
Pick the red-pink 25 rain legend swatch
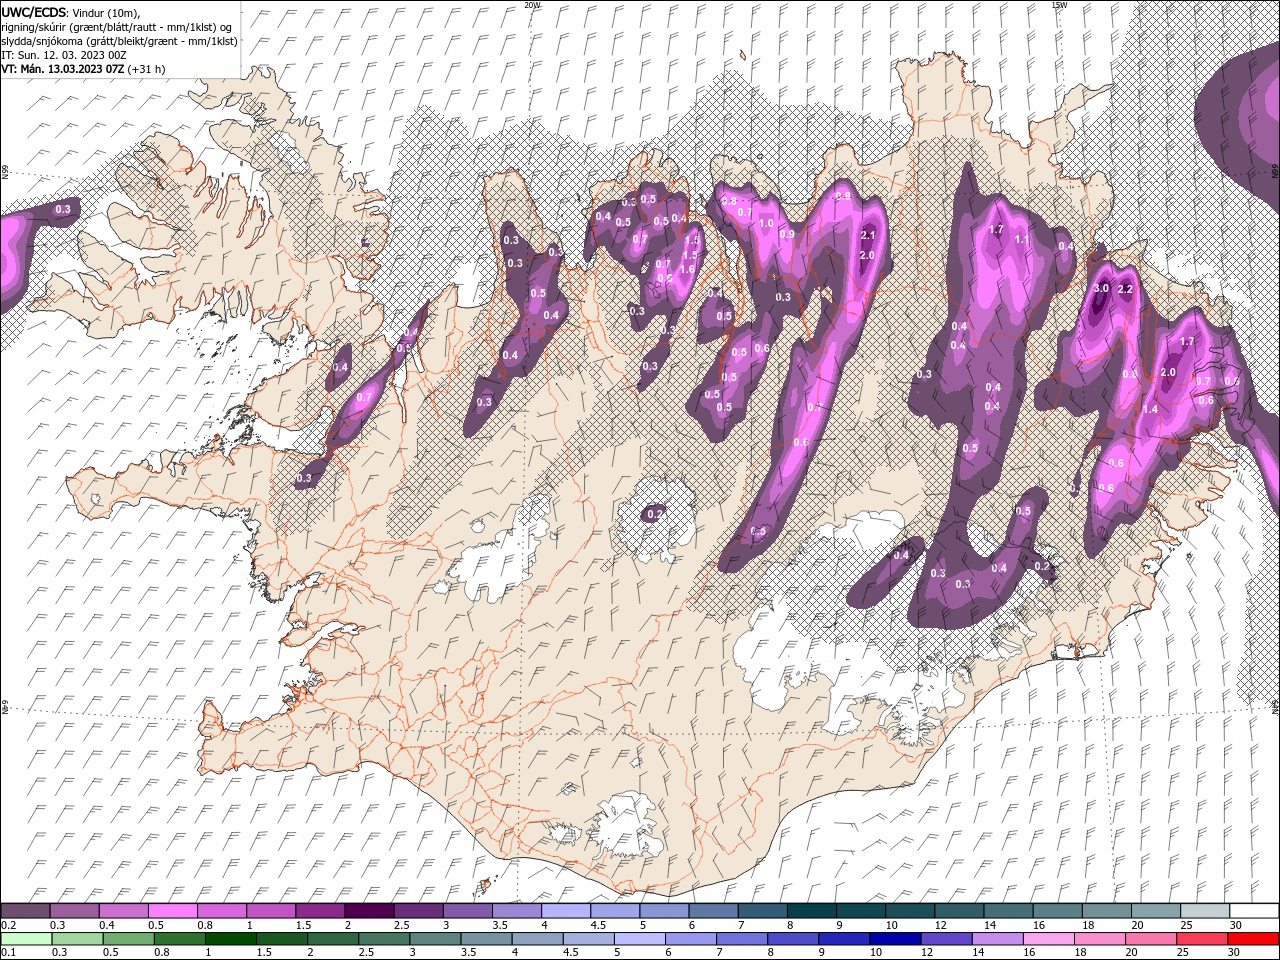[x=1203, y=939]
